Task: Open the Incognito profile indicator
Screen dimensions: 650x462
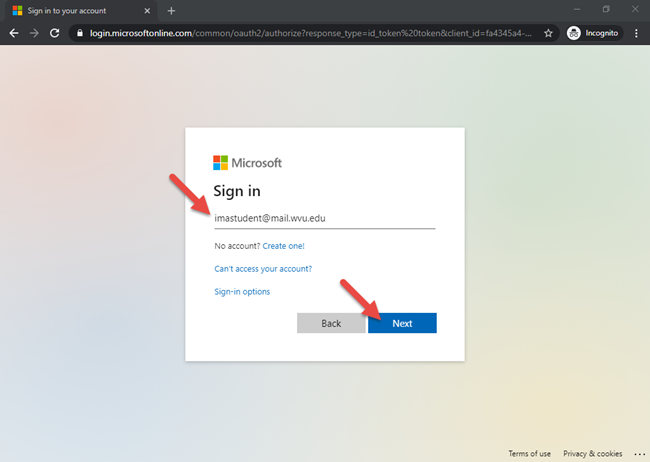Action: pos(593,33)
